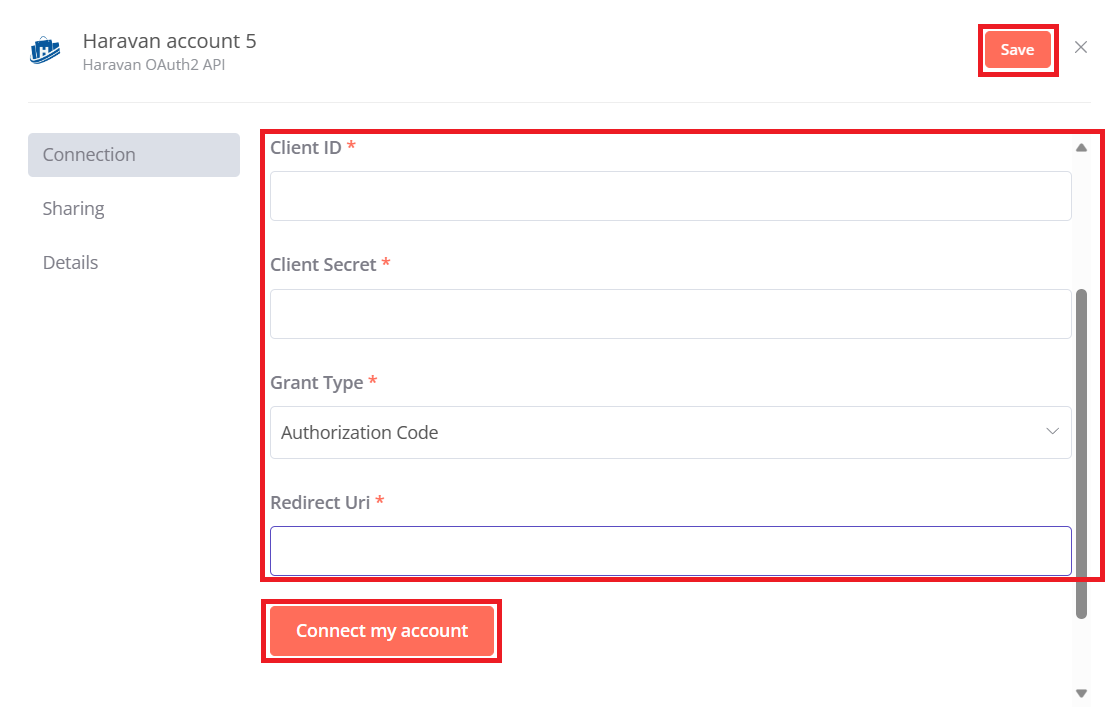Click the Client Secret label text
This screenshot has height=728, width=1117.
[323, 265]
